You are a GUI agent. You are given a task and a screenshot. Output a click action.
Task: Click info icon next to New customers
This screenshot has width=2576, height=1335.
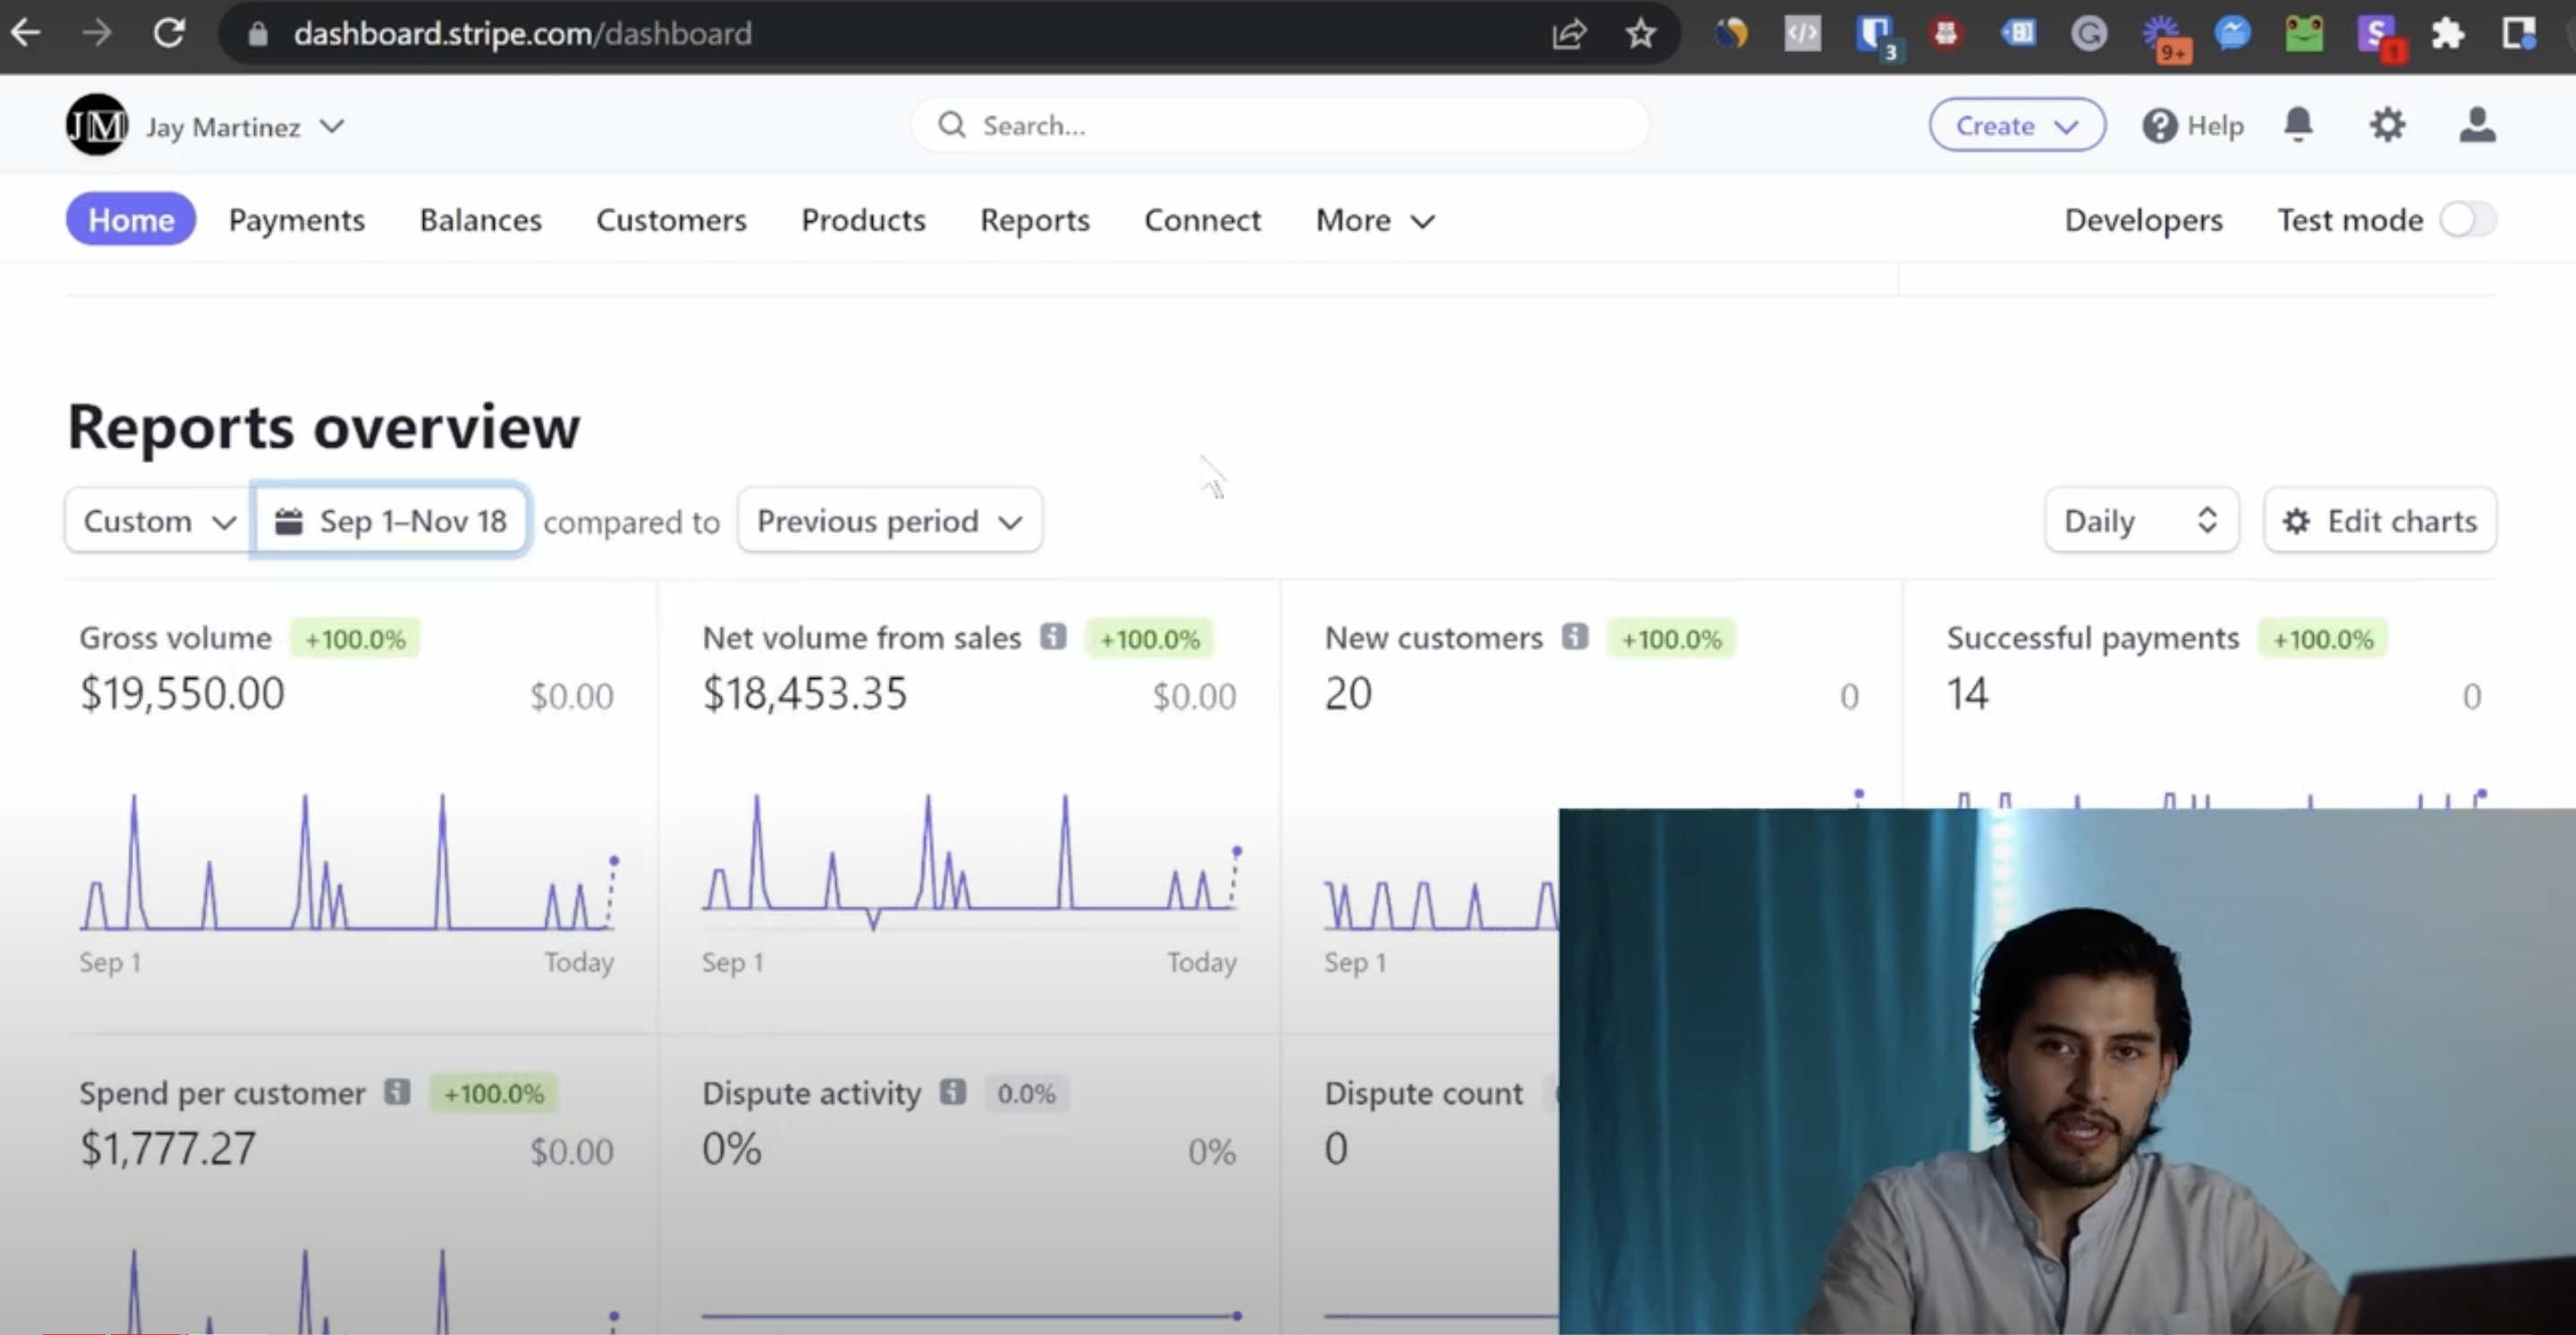(1575, 636)
